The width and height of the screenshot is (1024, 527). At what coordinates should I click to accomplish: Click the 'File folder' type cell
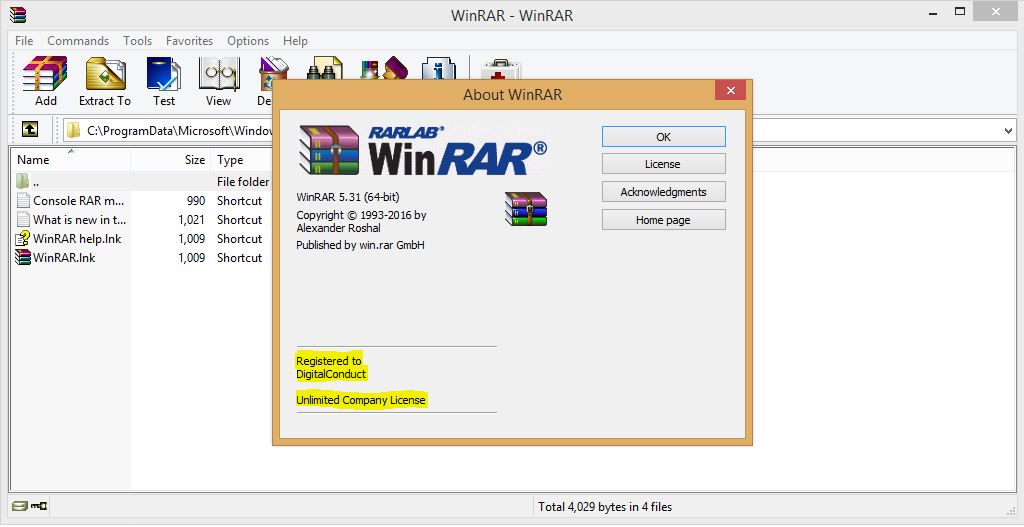(x=243, y=182)
